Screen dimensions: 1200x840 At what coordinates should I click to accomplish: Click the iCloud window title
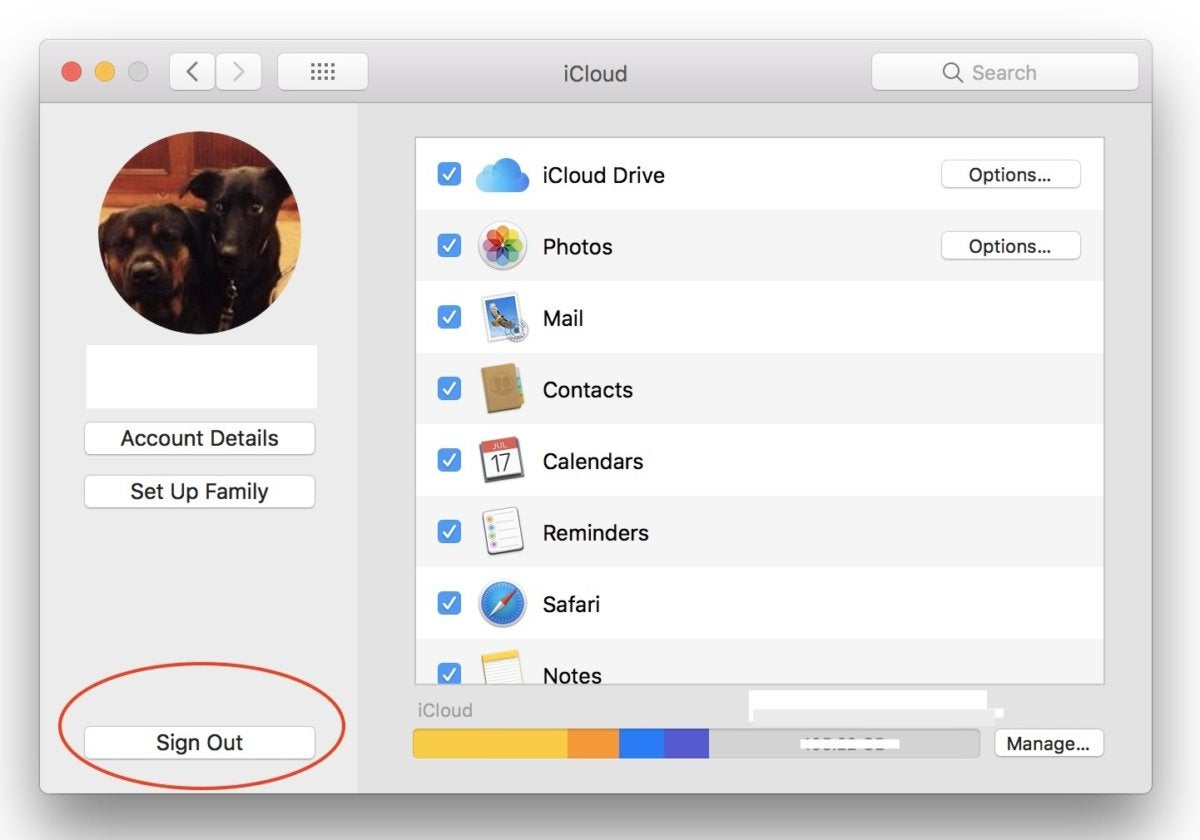click(595, 73)
